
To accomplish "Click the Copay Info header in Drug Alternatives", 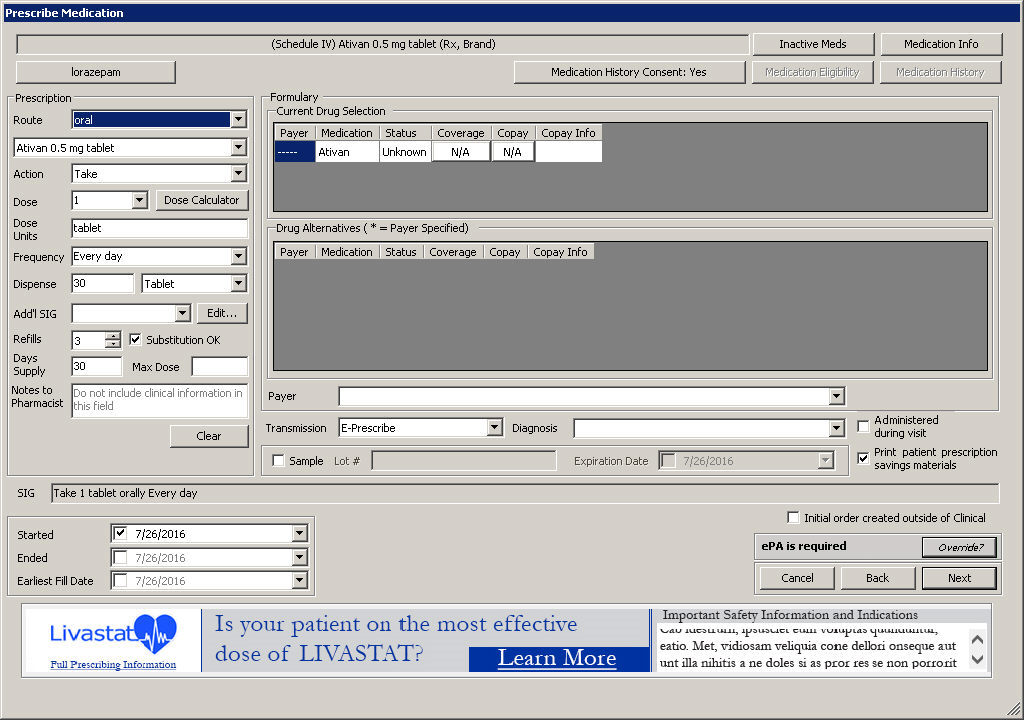I will click(x=560, y=252).
